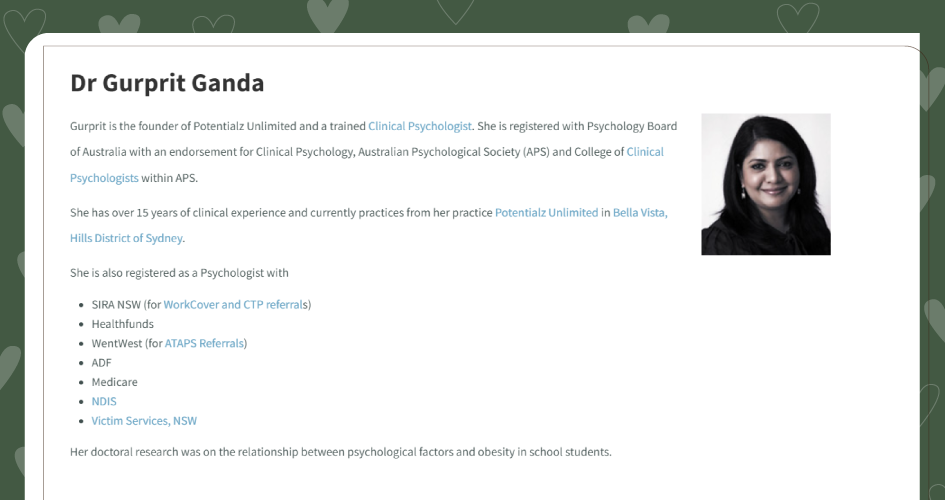Click the outlined heart icon in top-left corner
The width and height of the screenshot is (945, 500).
click(24, 27)
